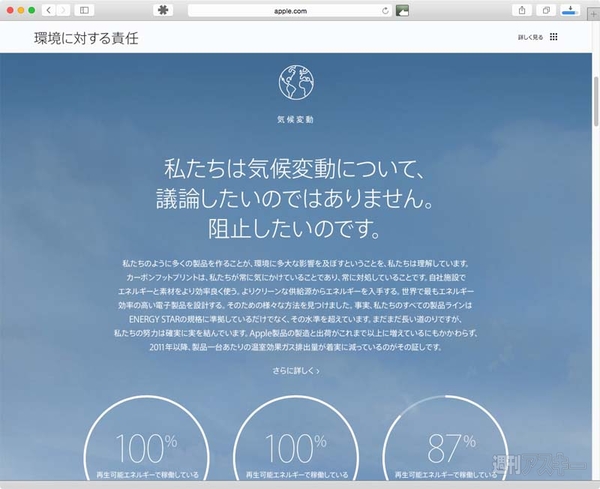
Task: Click the green image extension icon beside address bar
Action: pyautogui.click(x=402, y=11)
